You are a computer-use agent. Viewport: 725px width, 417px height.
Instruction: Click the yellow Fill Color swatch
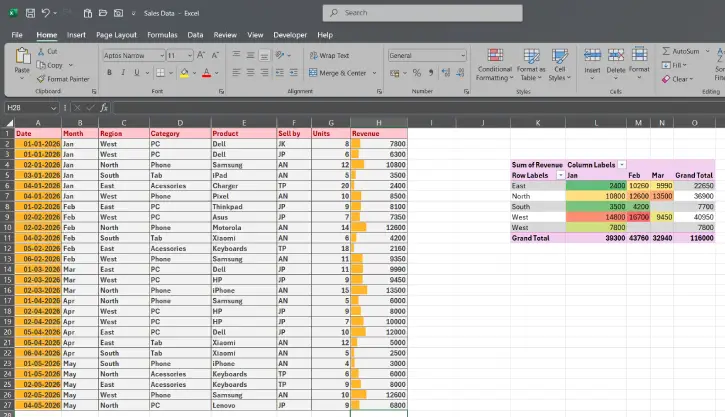(184, 73)
